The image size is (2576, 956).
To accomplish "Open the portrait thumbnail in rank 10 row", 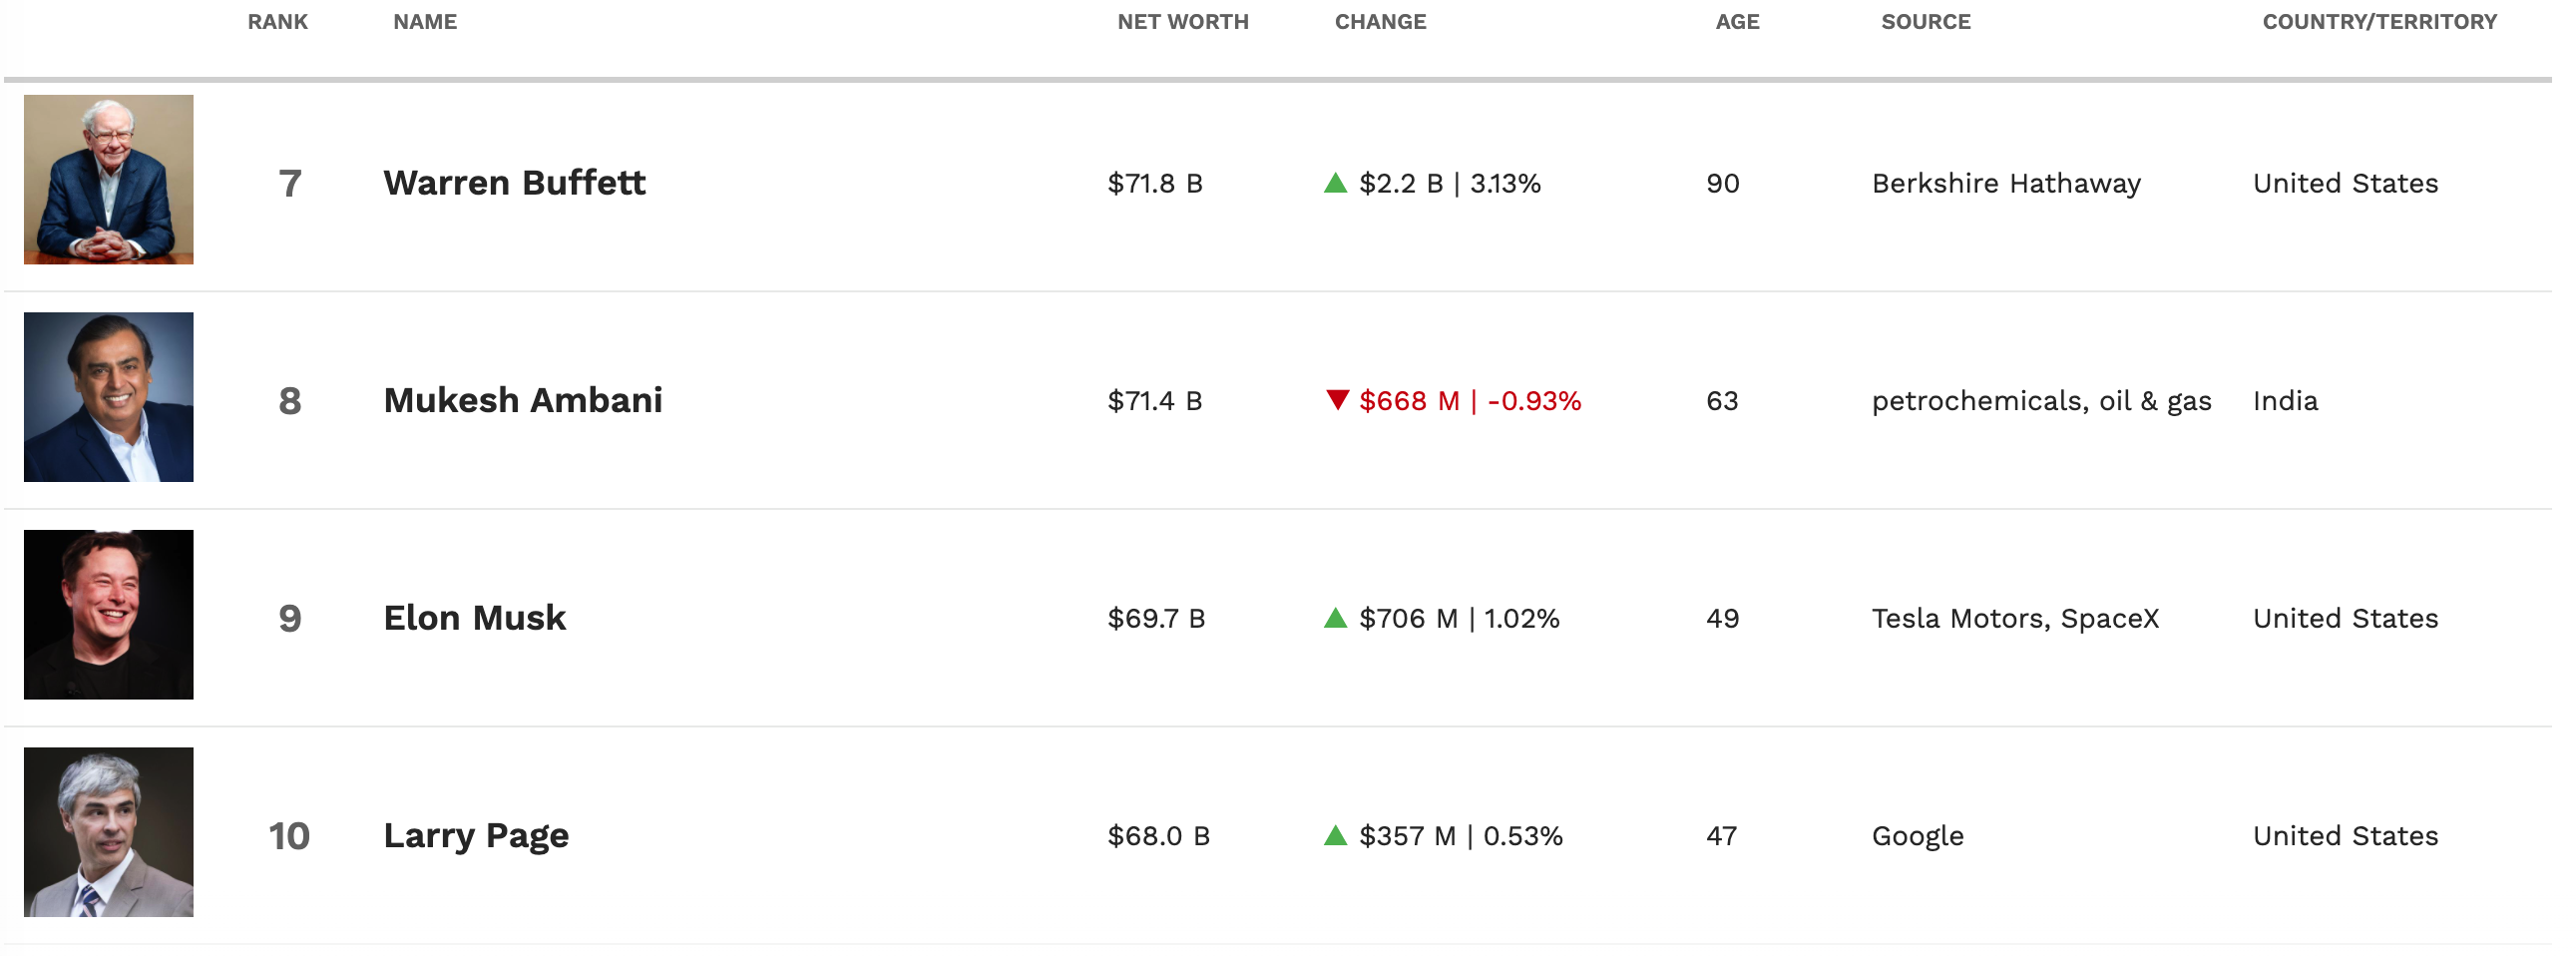I will pyautogui.click(x=109, y=832).
